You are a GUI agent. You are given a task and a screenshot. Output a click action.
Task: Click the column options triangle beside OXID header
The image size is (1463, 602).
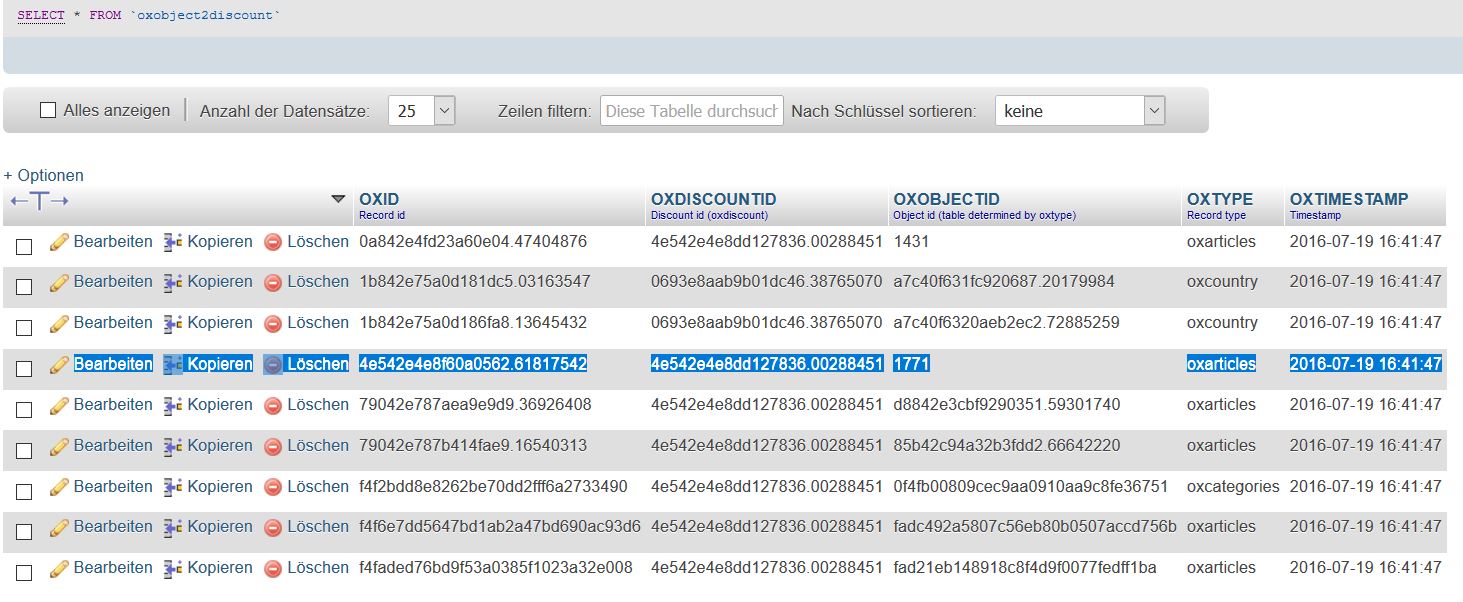[338, 200]
